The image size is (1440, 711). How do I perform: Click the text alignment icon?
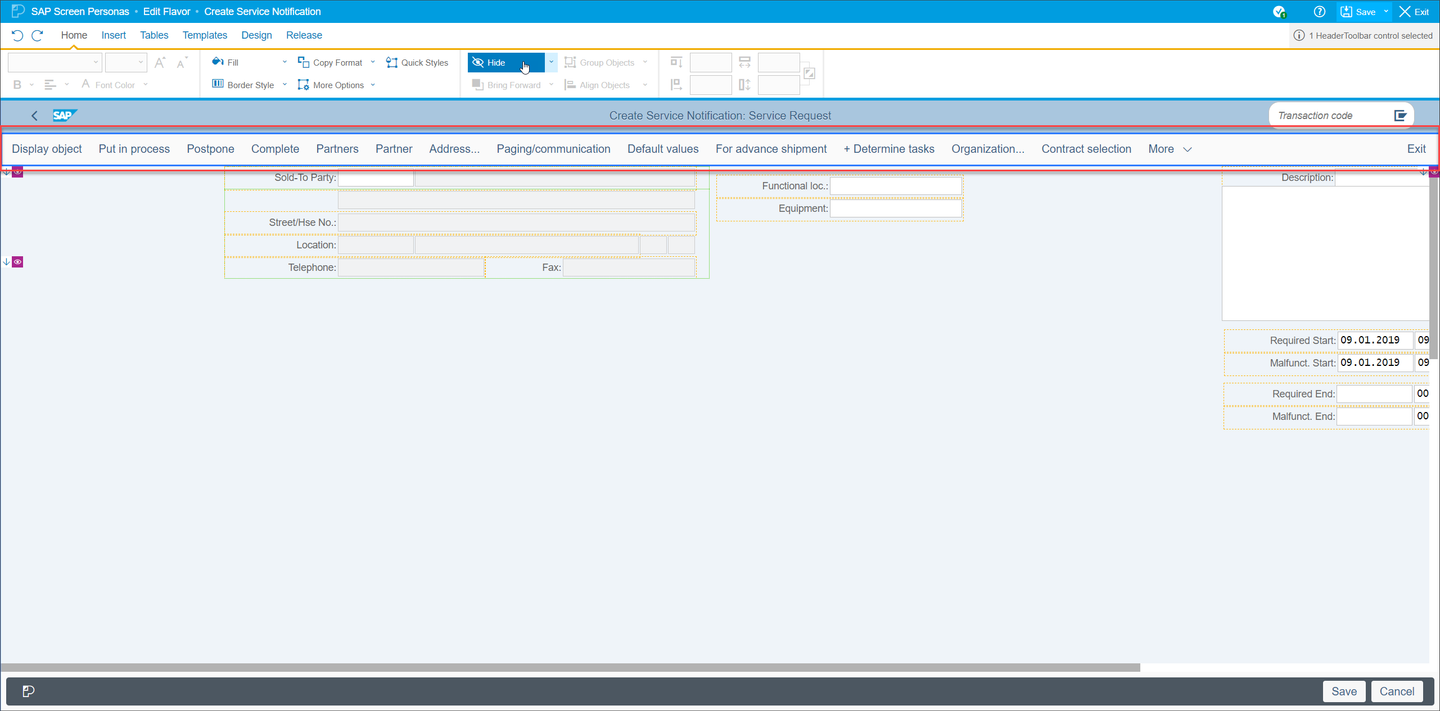point(50,85)
